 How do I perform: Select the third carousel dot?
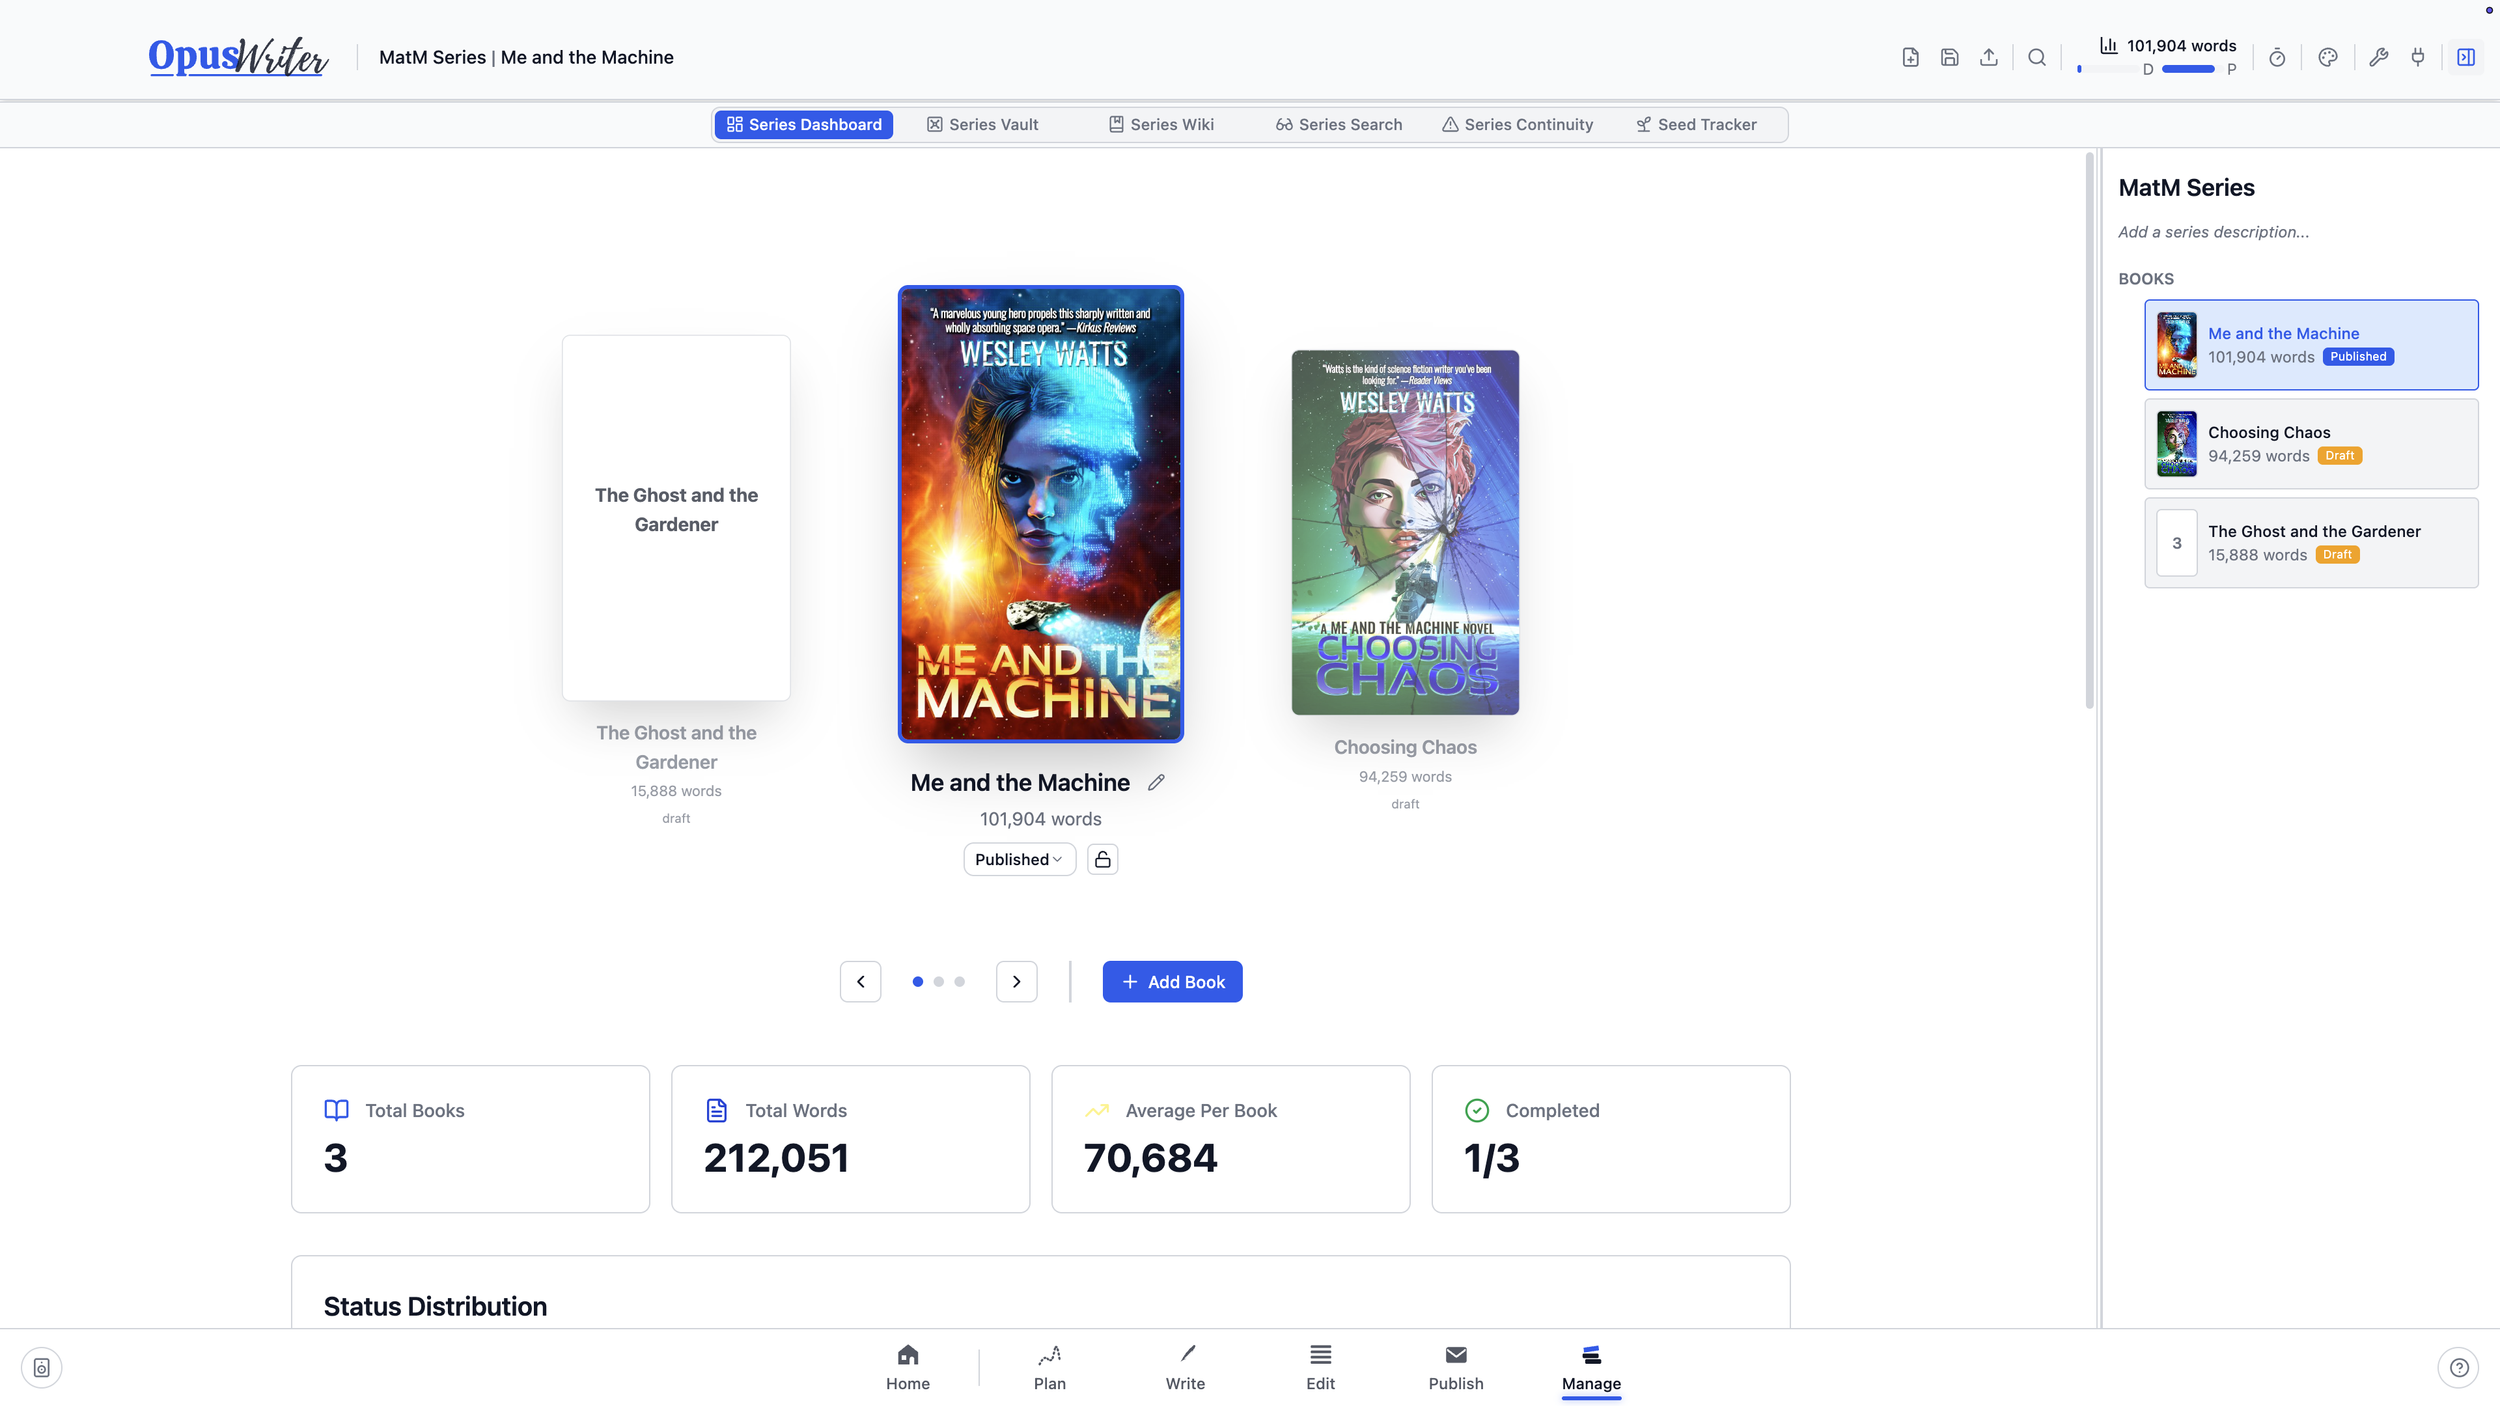point(959,981)
